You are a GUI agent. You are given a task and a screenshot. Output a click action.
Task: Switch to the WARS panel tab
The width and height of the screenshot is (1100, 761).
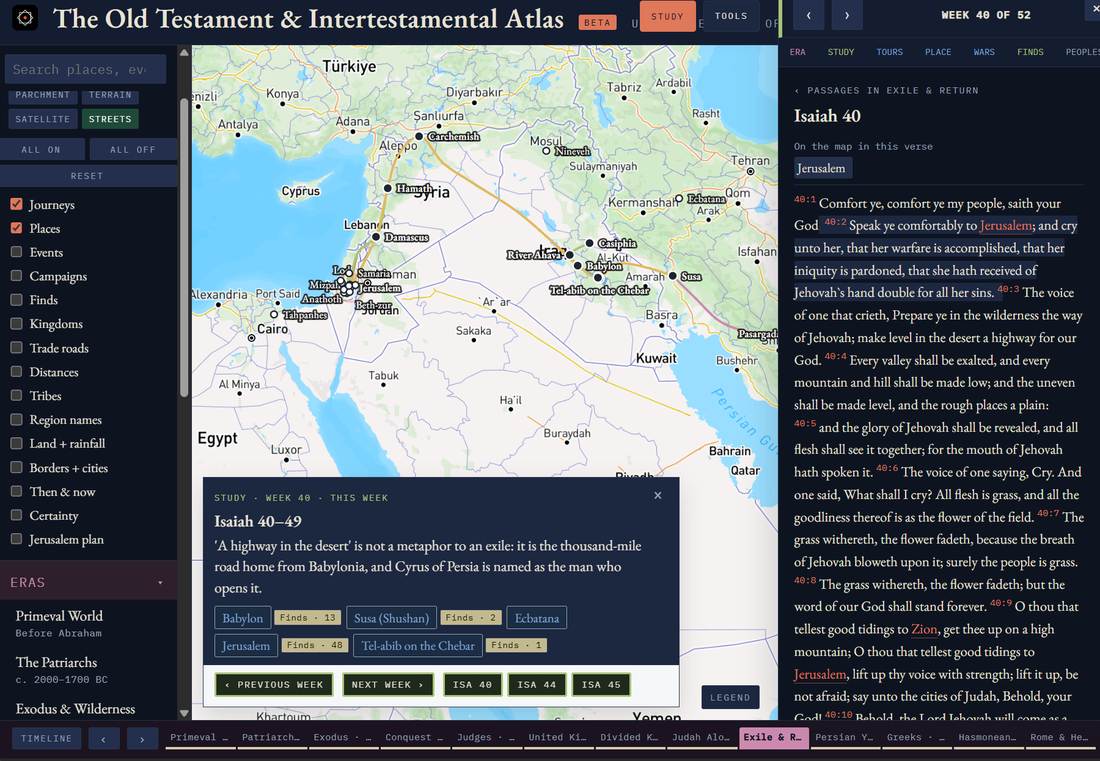point(984,52)
